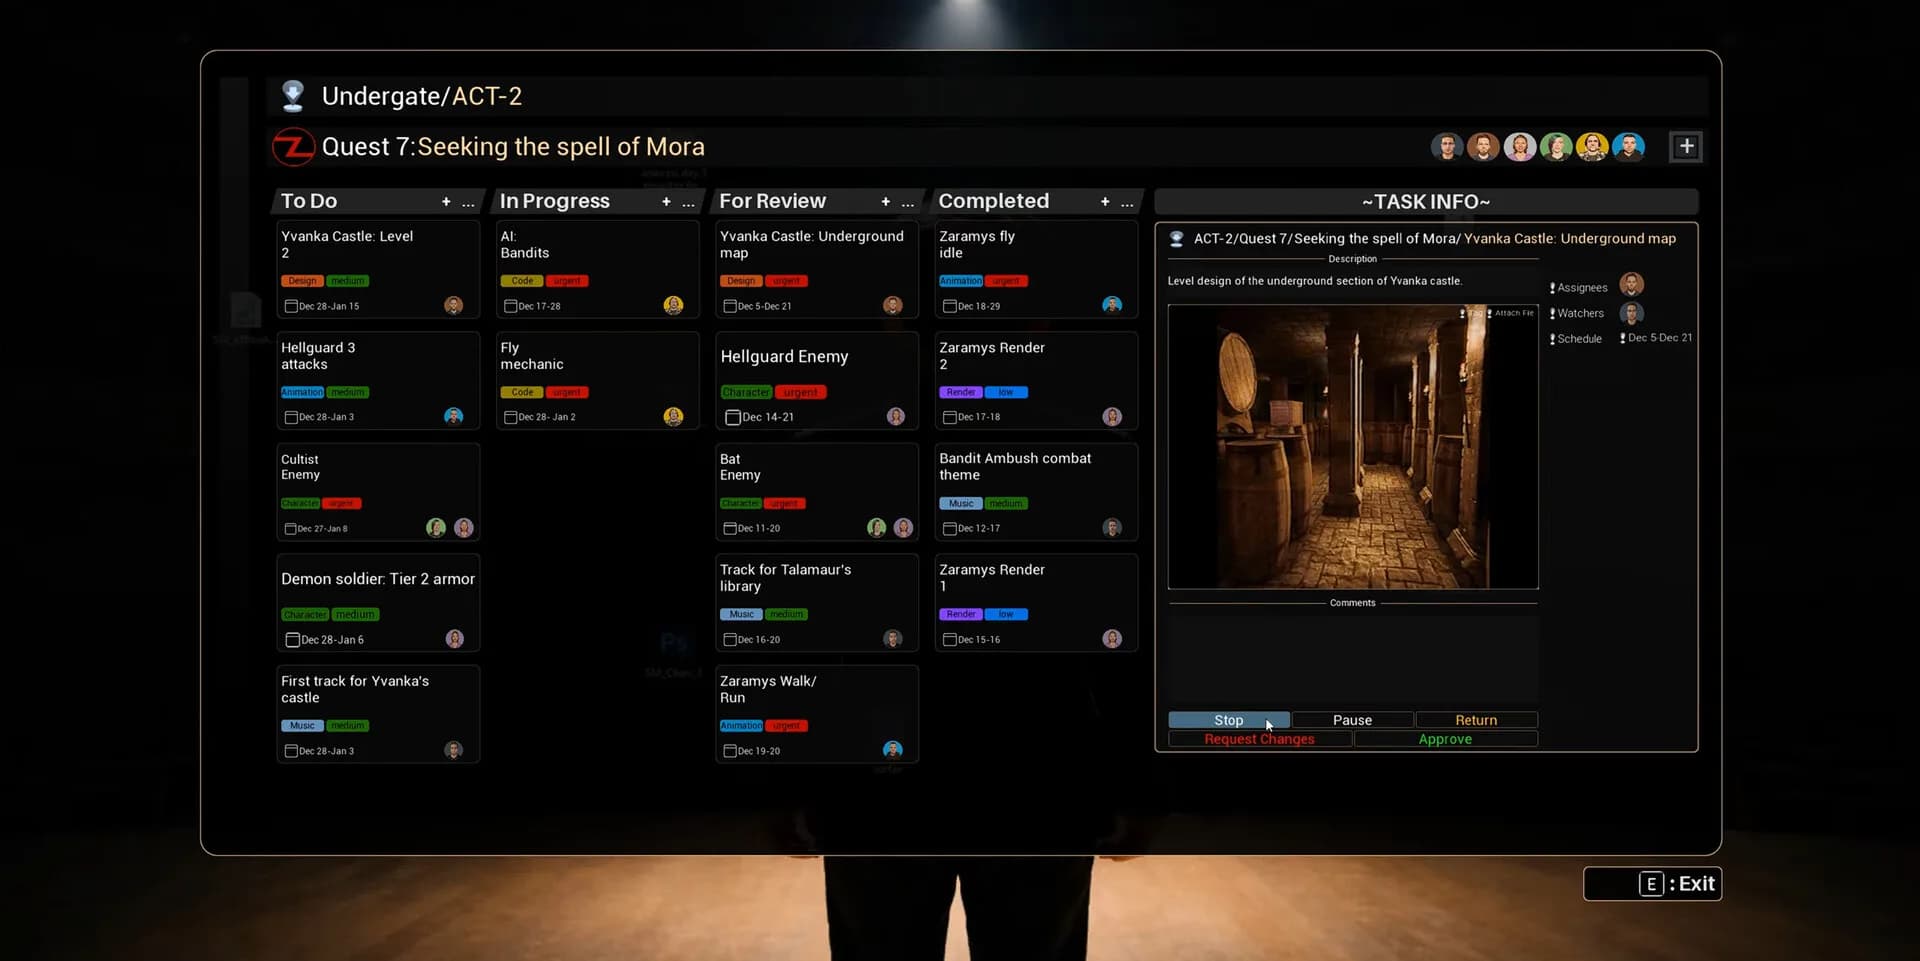The image size is (1920, 961).
Task: Open the underground castle preview image
Action: point(1353,447)
